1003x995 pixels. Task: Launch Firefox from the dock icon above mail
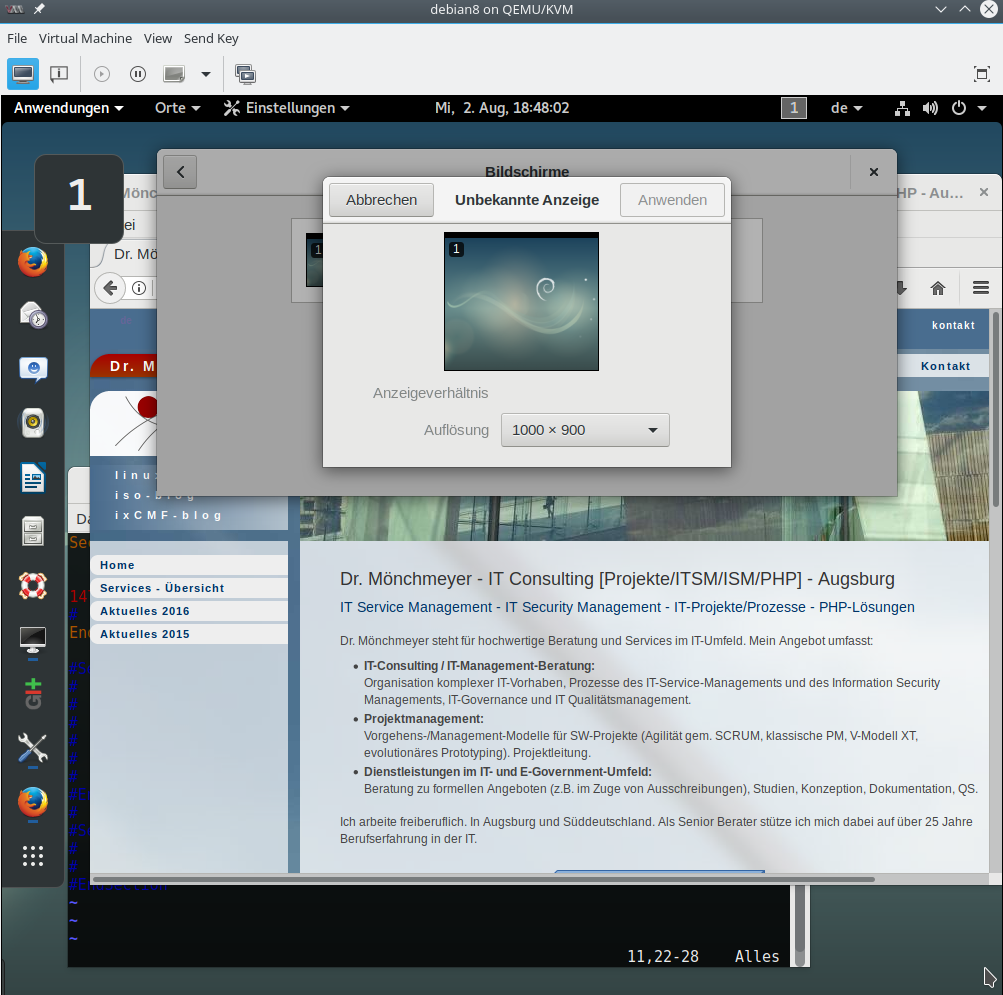pos(33,262)
